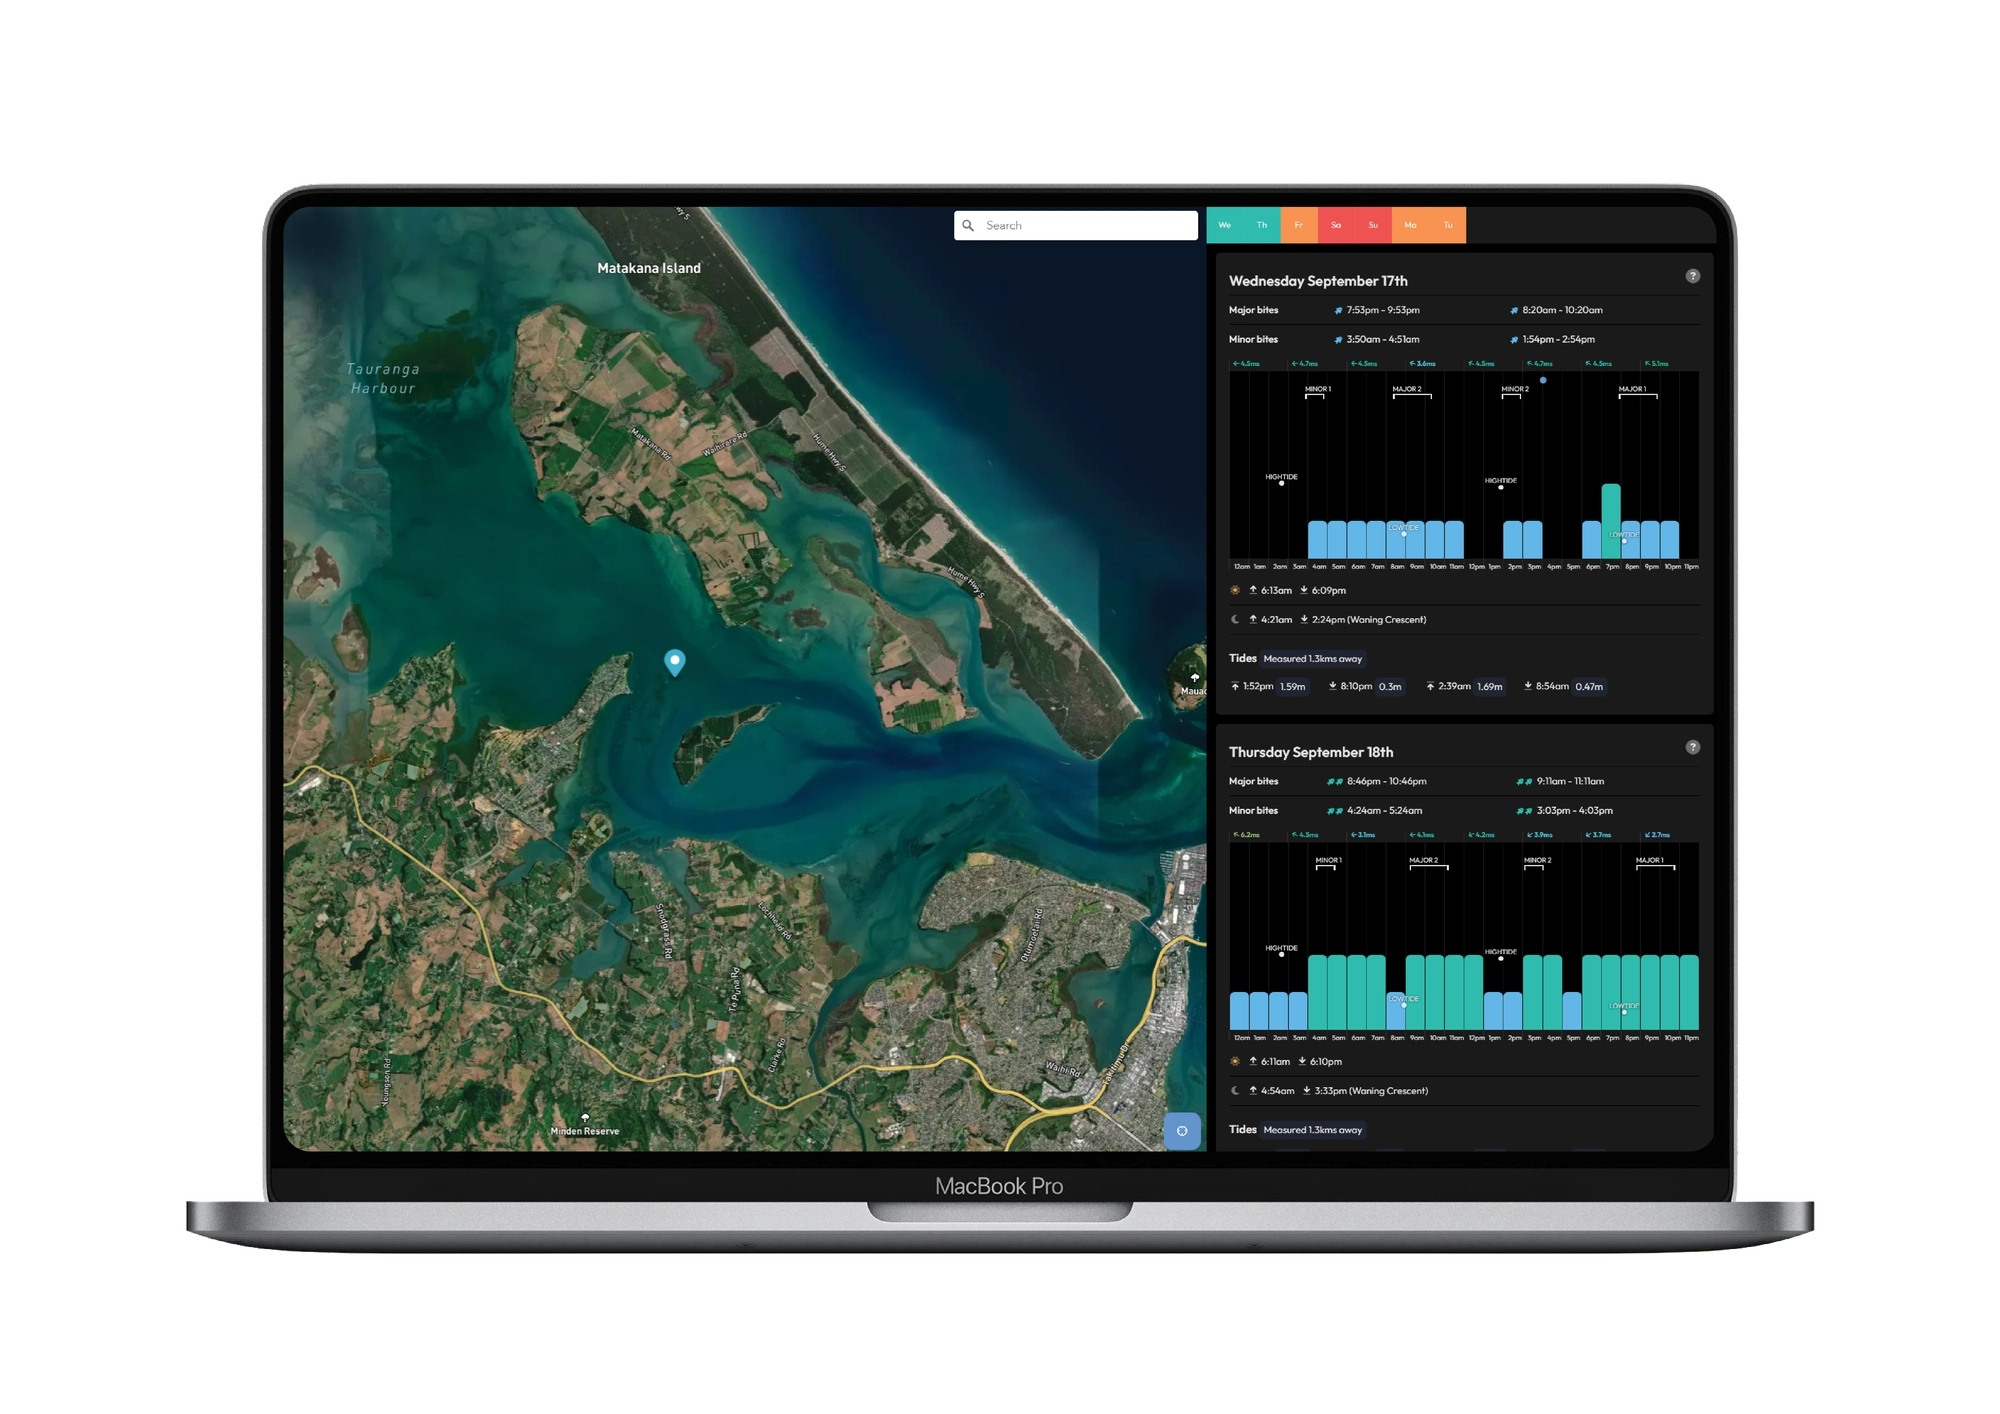
Task: Click fish icon beside 7:53pm major bite
Action: point(1338,311)
